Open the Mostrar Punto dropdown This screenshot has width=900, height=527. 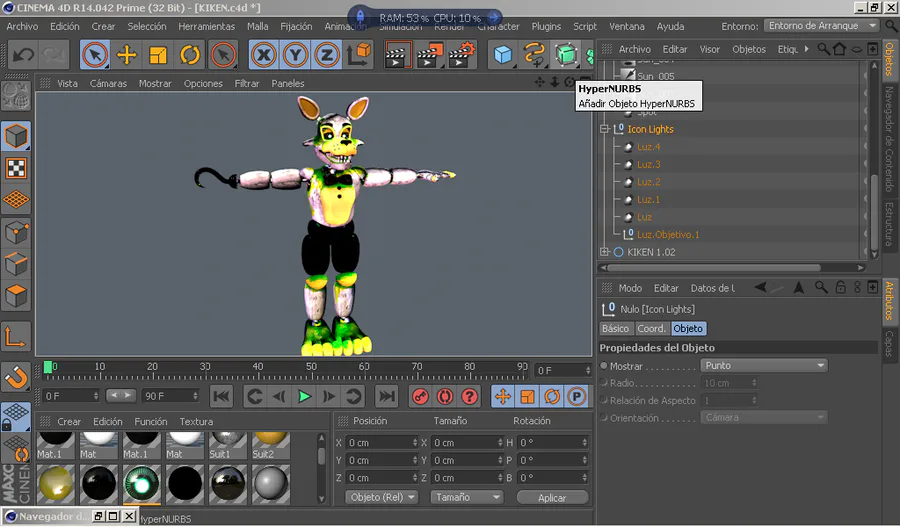(764, 366)
